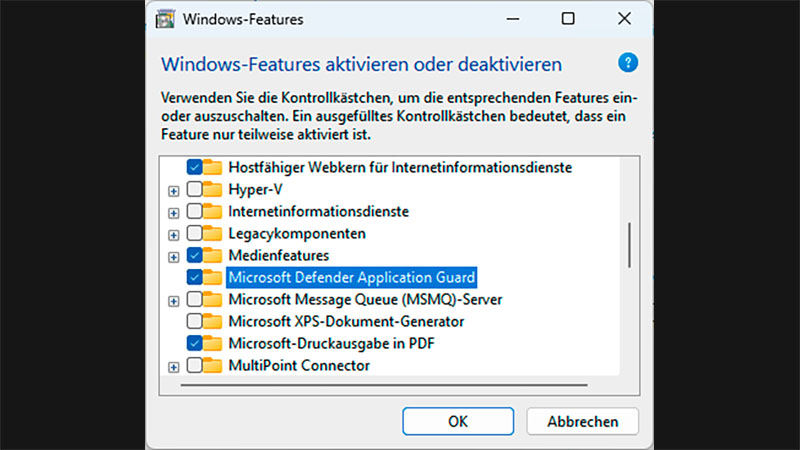Screen dimensions: 800x450
Task: Click folder icon beside Medienfeatures
Action: point(213,255)
